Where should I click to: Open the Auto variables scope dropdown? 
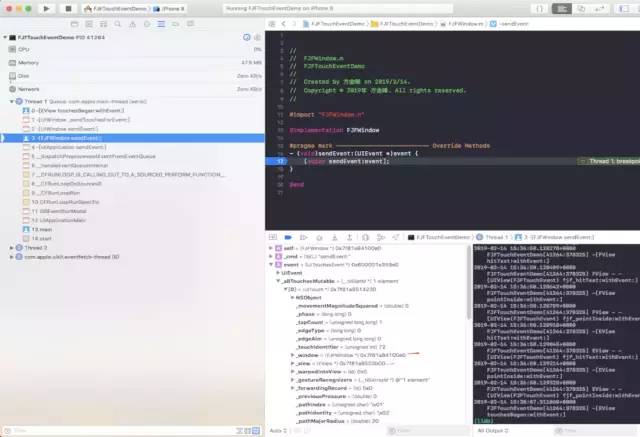coord(278,430)
